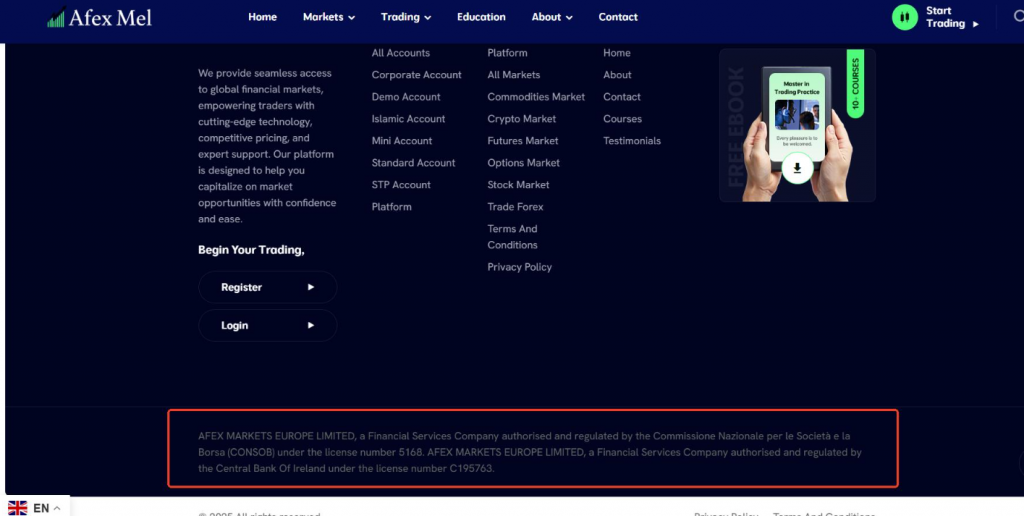This screenshot has height=516, width=1024.
Task: Open the Courses footer link
Action: 622,119
